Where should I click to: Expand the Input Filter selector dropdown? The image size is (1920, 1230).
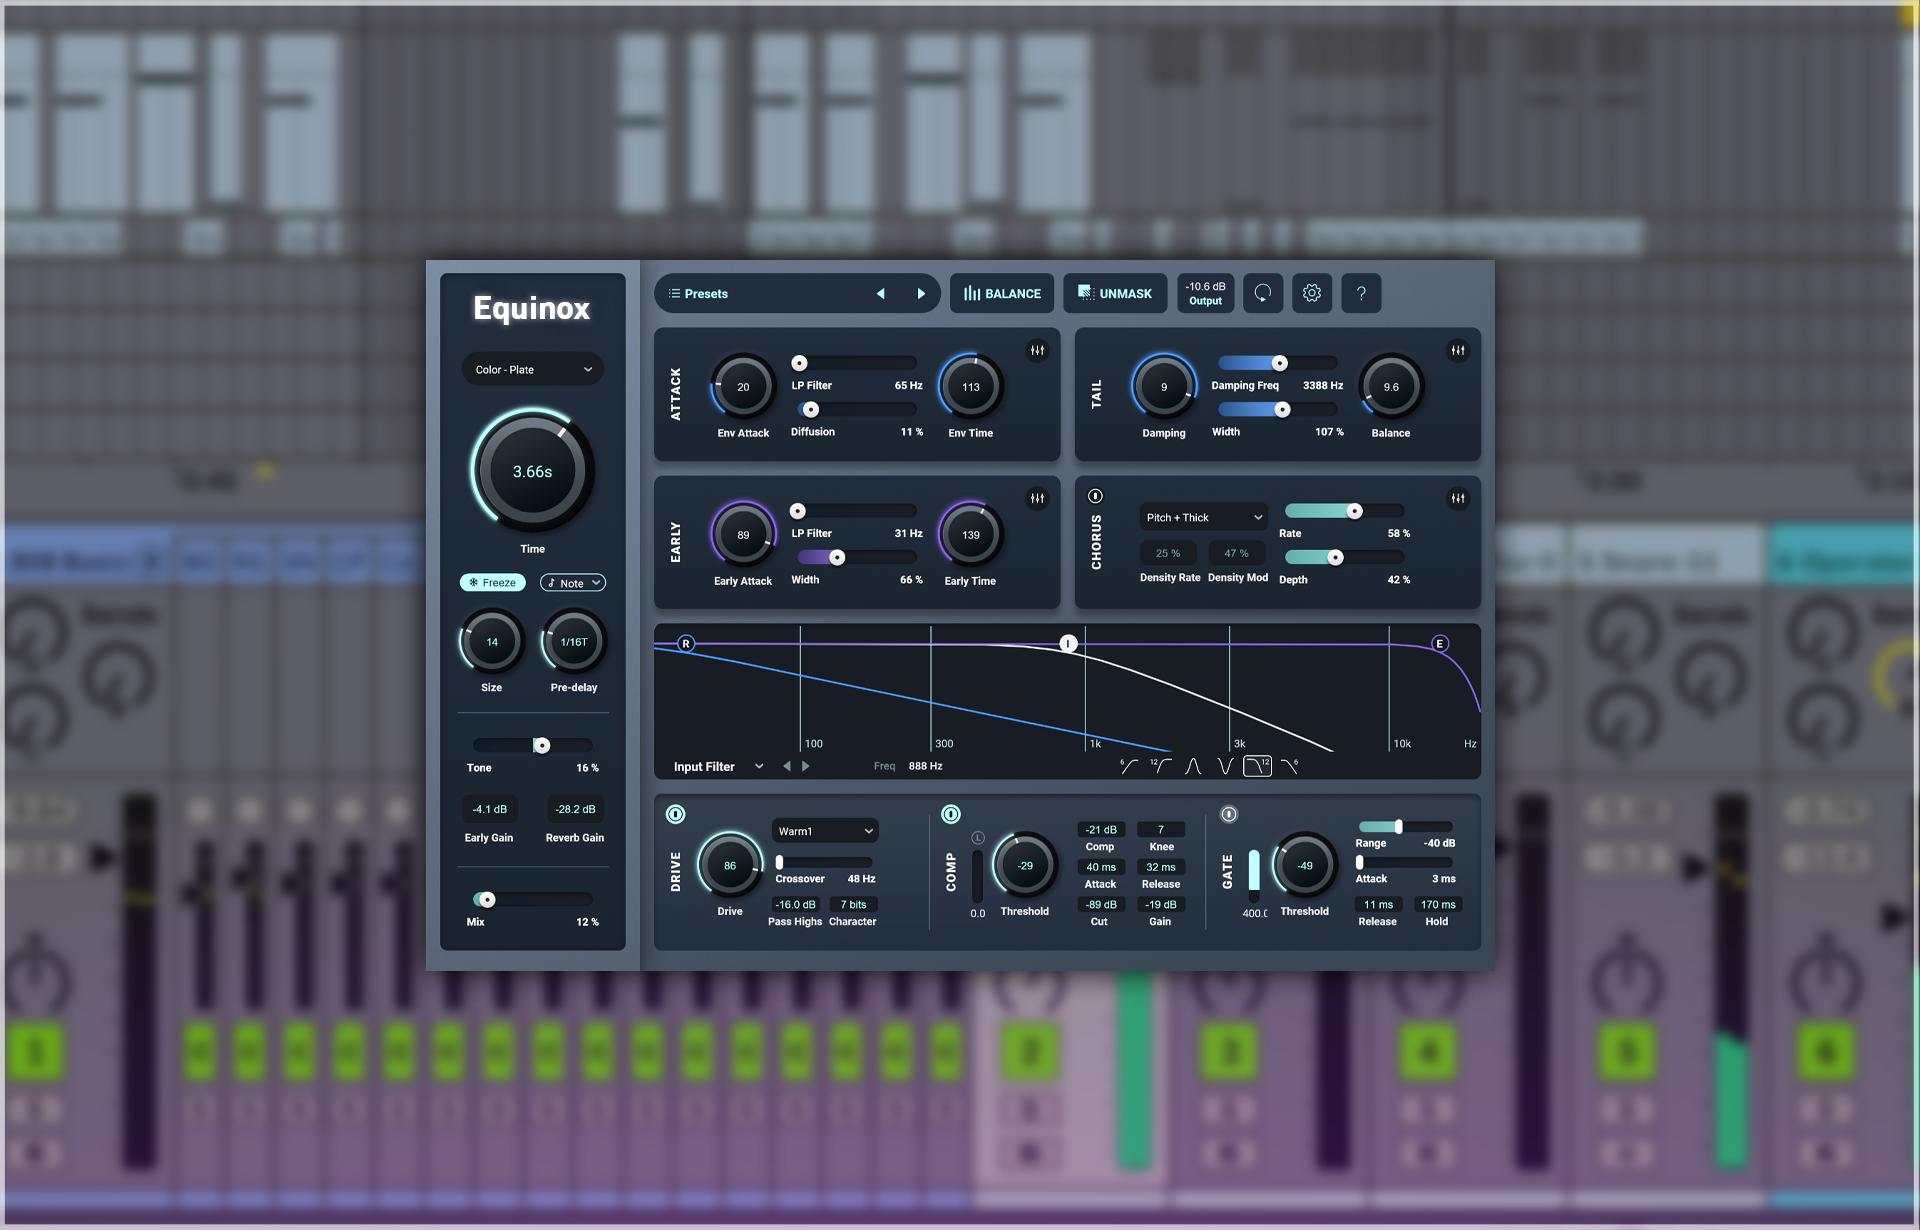coord(718,766)
